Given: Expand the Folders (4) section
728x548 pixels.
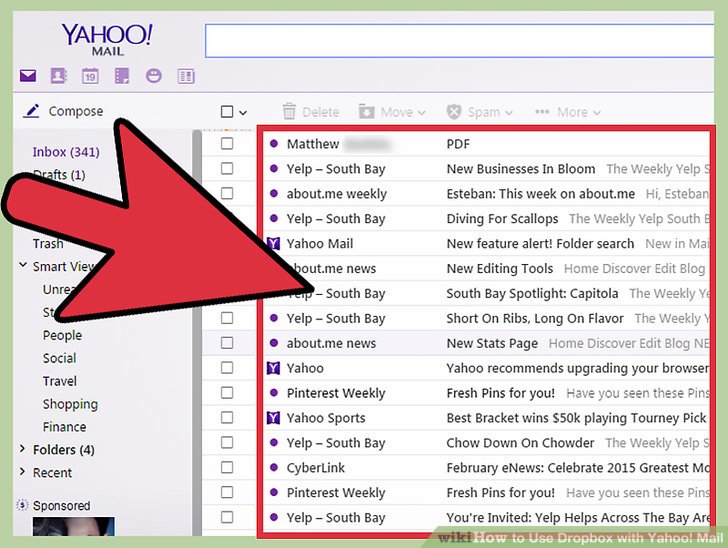Looking at the screenshot, I should point(22,449).
